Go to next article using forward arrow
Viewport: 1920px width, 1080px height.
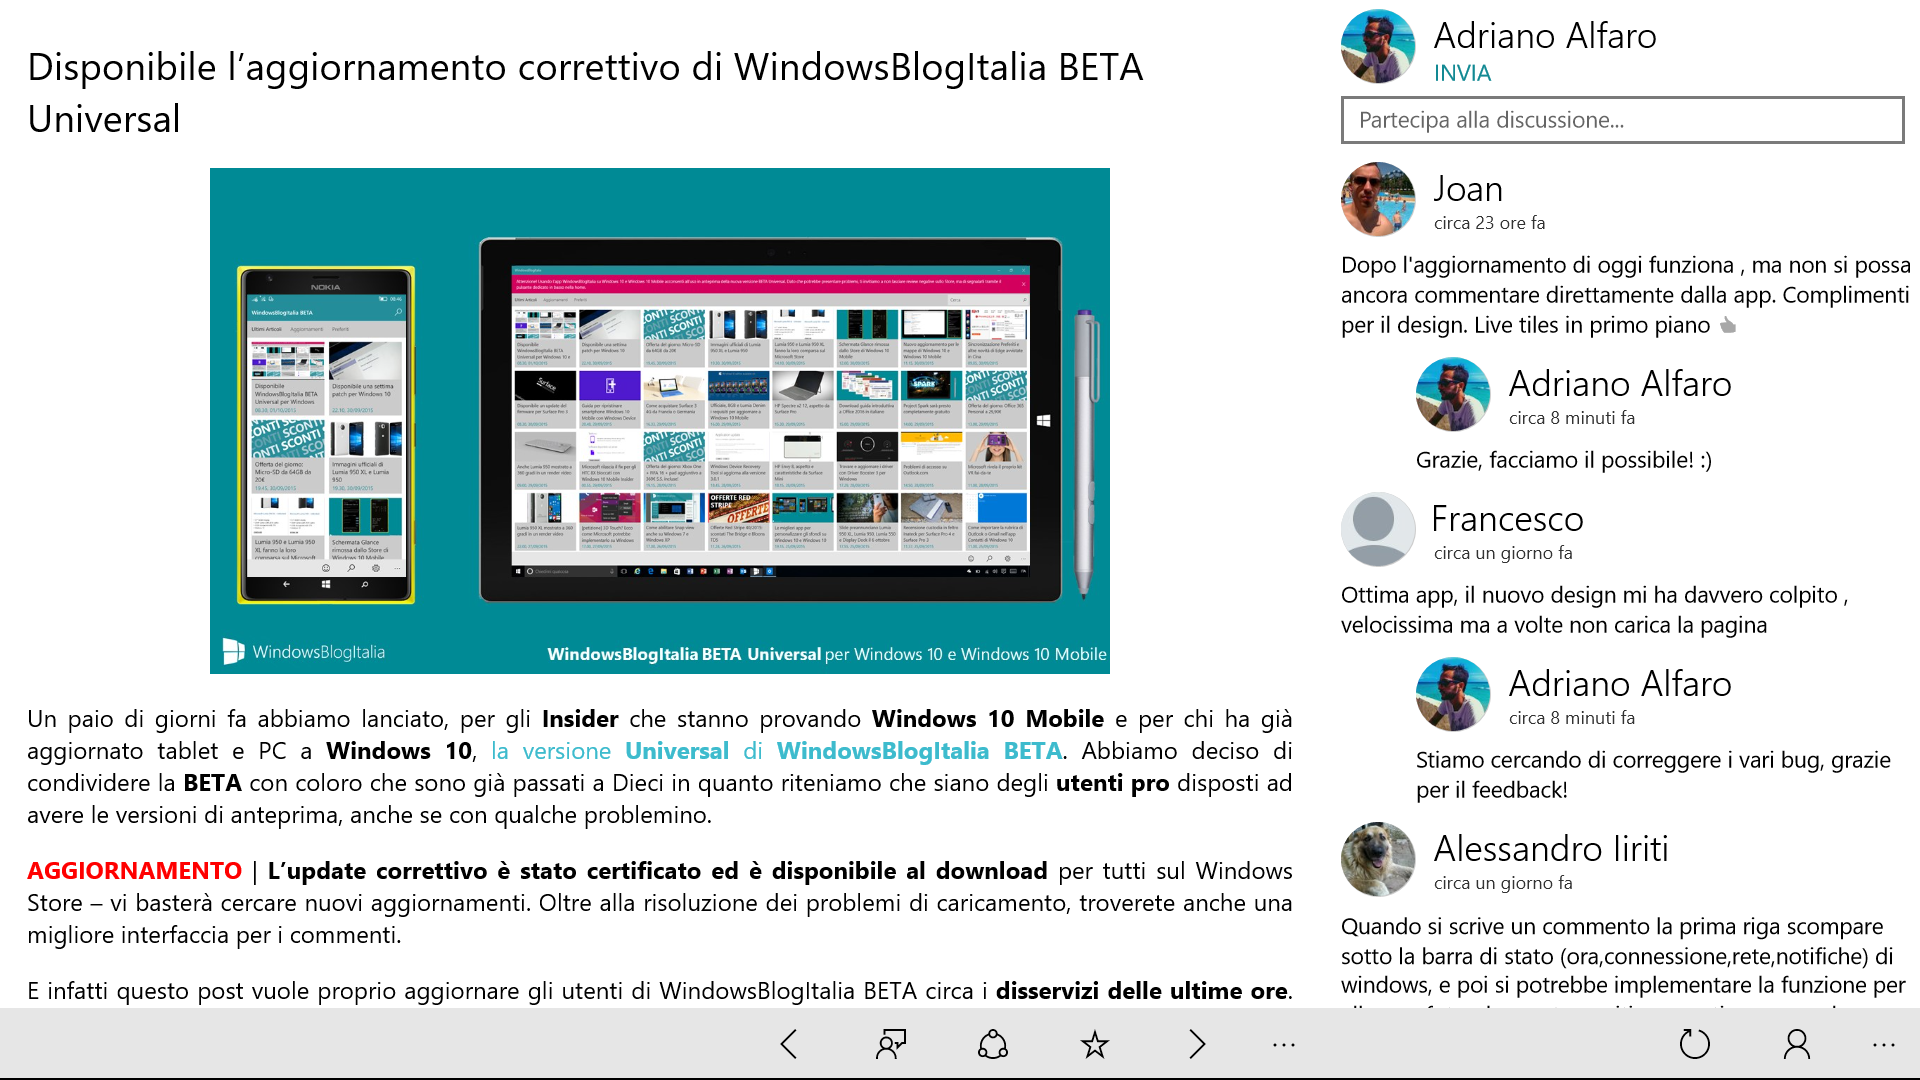1197,1044
